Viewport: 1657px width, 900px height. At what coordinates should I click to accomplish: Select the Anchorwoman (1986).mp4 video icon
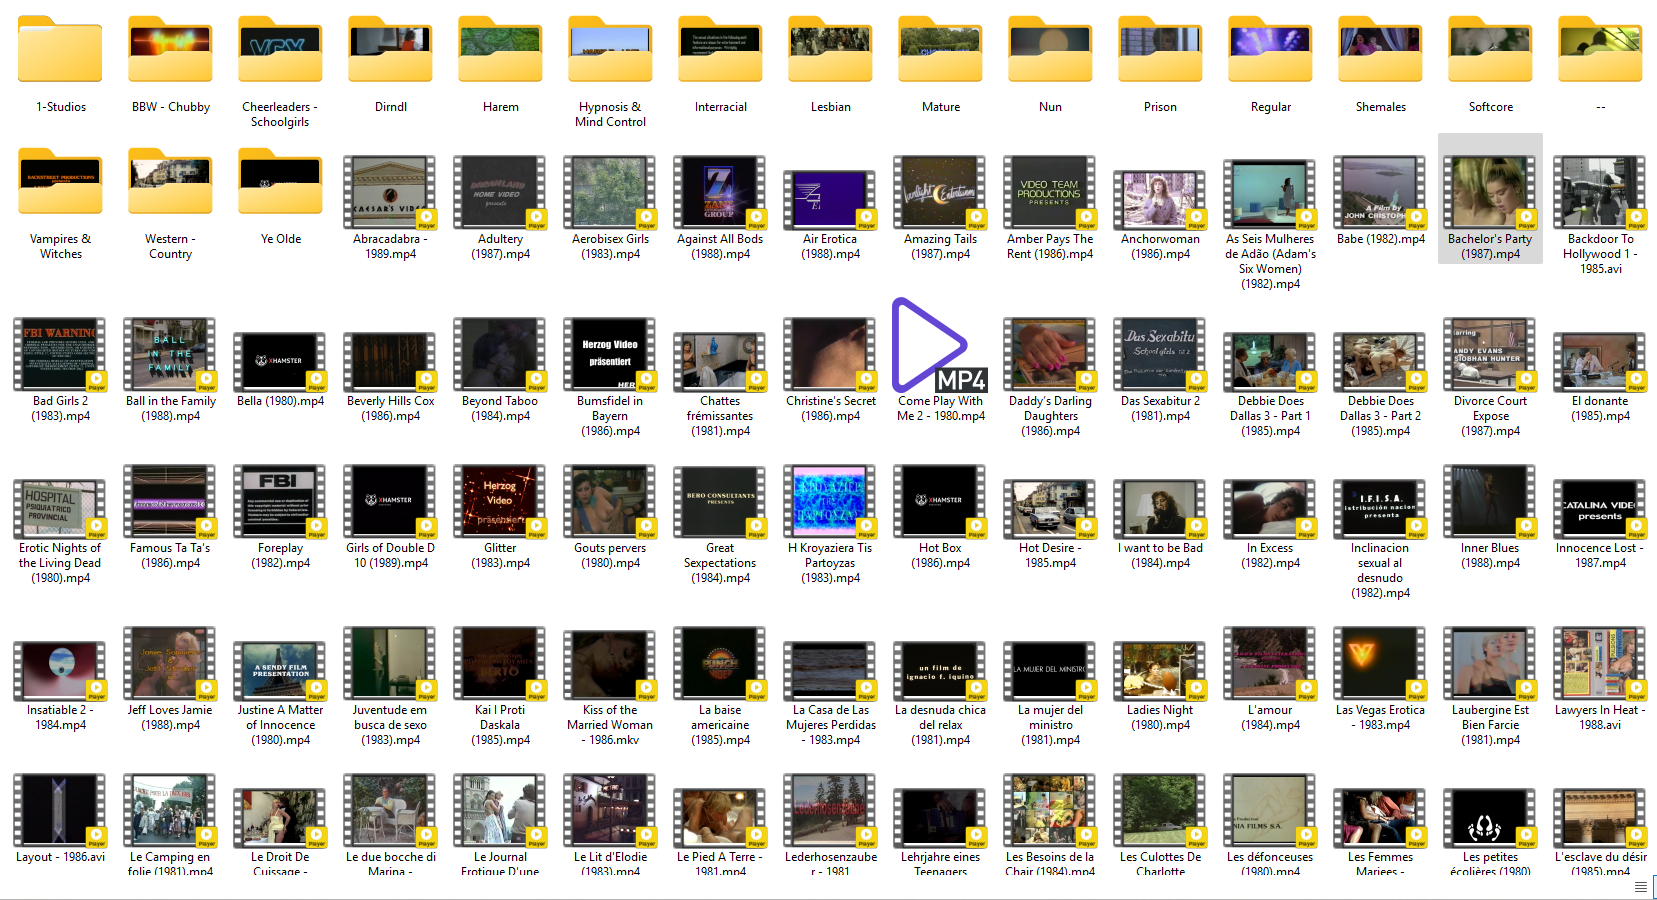1160,199
